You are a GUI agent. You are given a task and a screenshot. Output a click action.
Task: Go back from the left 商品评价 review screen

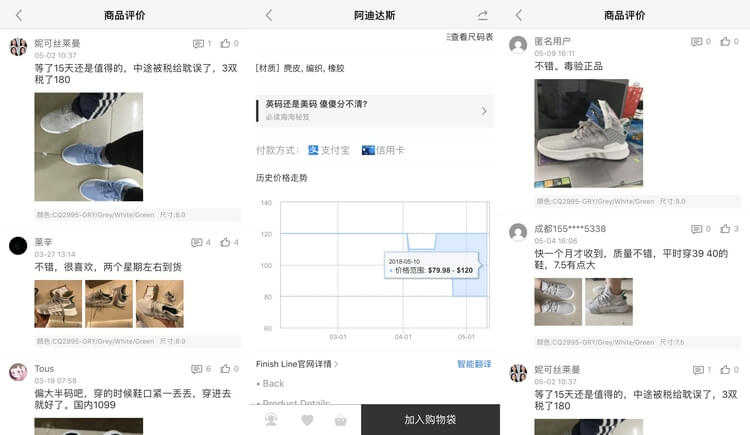[x=19, y=15]
